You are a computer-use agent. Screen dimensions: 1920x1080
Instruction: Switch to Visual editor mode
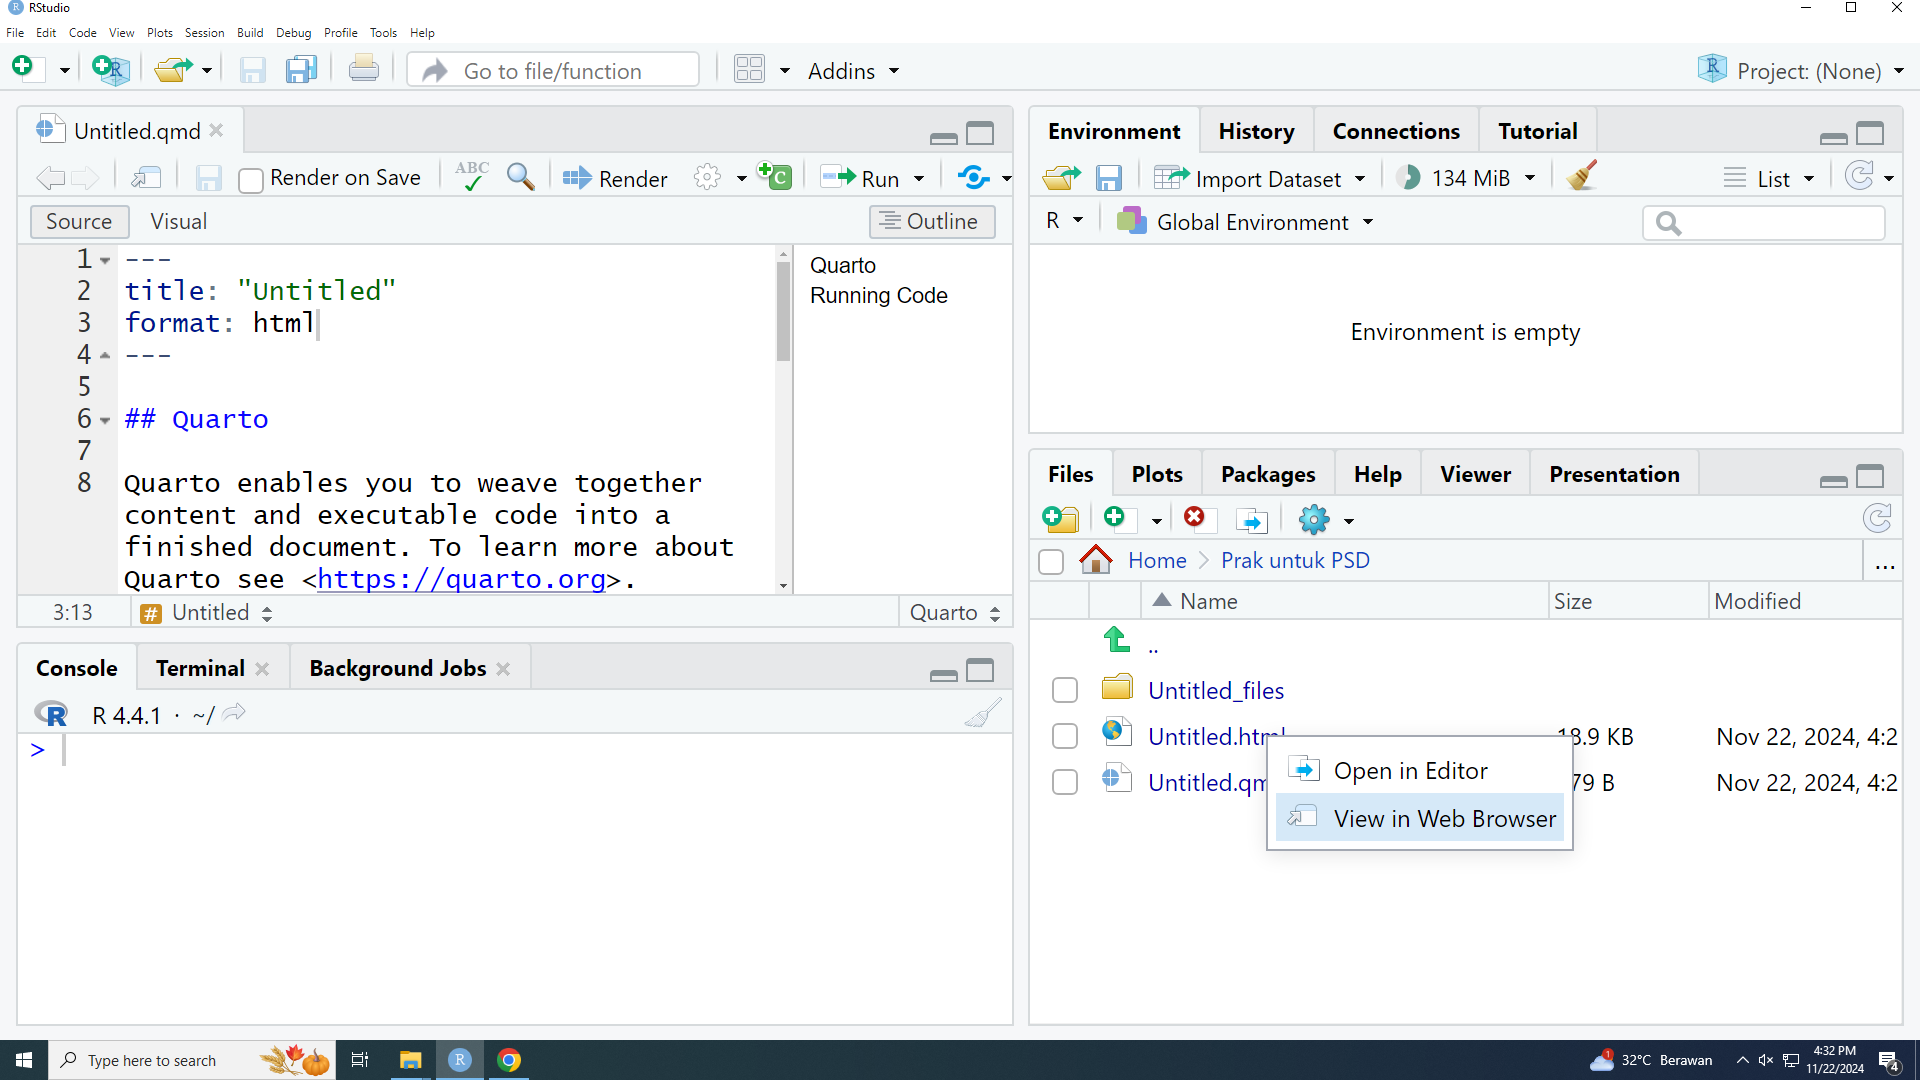[178, 221]
